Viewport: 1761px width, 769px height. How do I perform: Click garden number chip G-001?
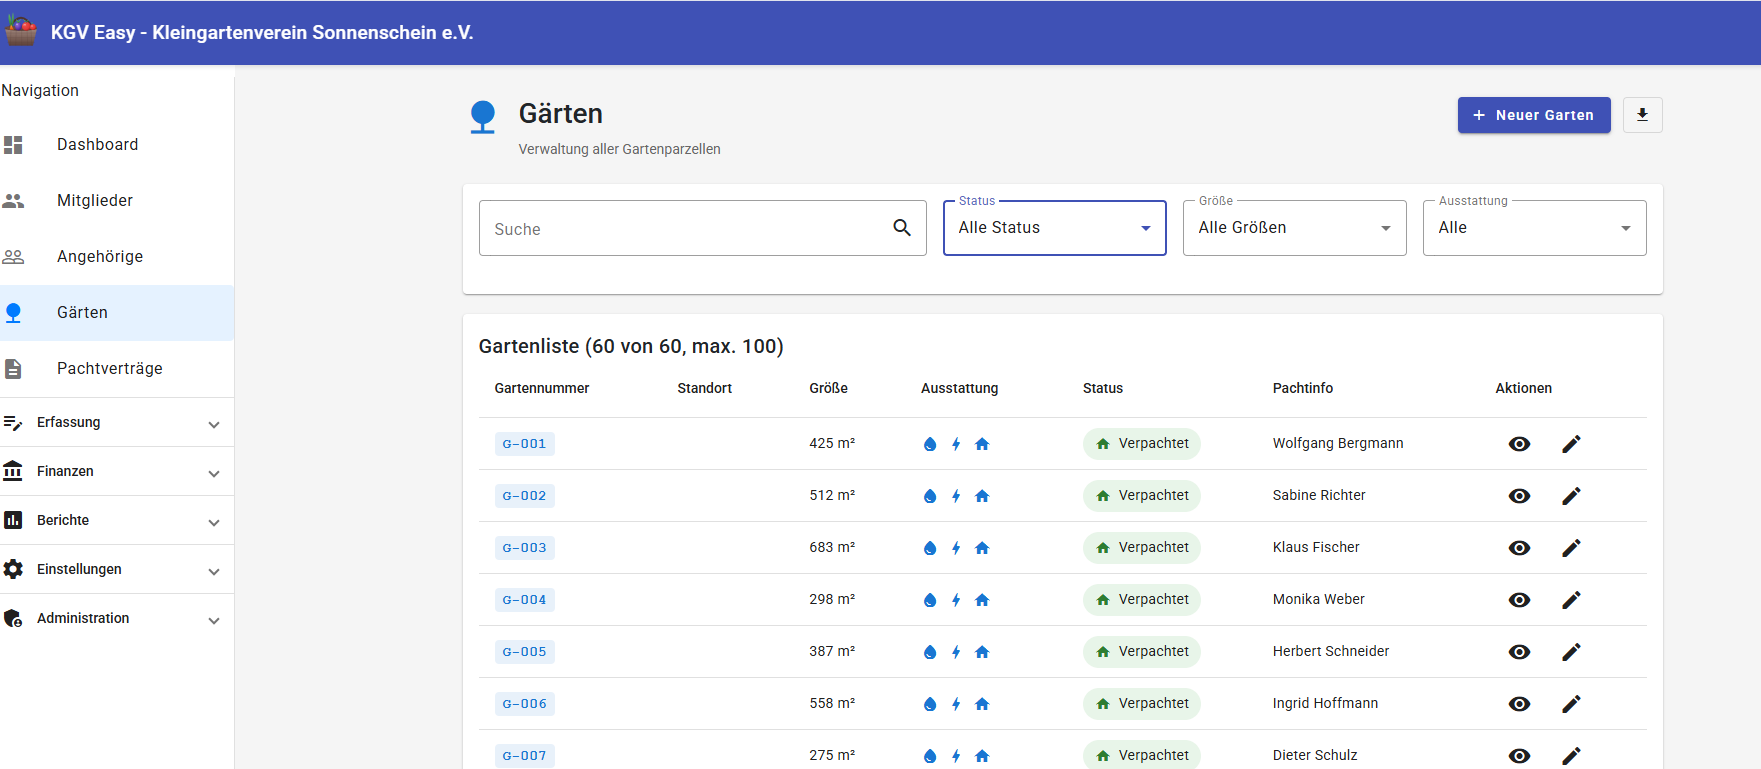(x=524, y=444)
